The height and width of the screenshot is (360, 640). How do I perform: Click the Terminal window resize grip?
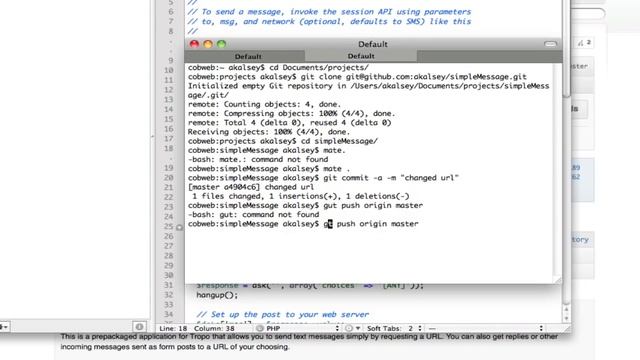558,280
